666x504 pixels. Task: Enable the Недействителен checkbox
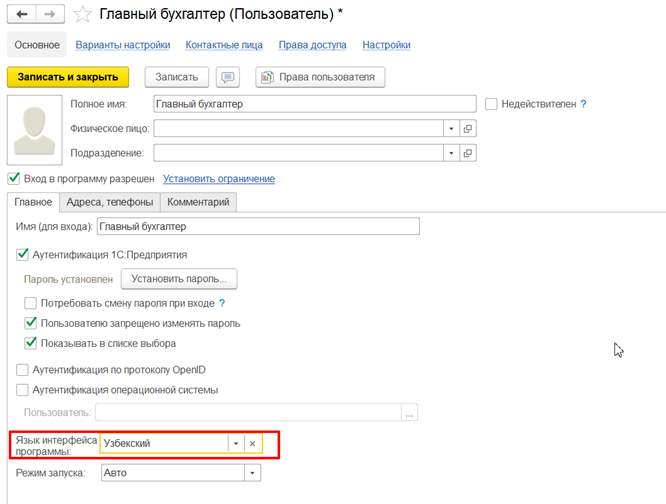[x=491, y=104]
